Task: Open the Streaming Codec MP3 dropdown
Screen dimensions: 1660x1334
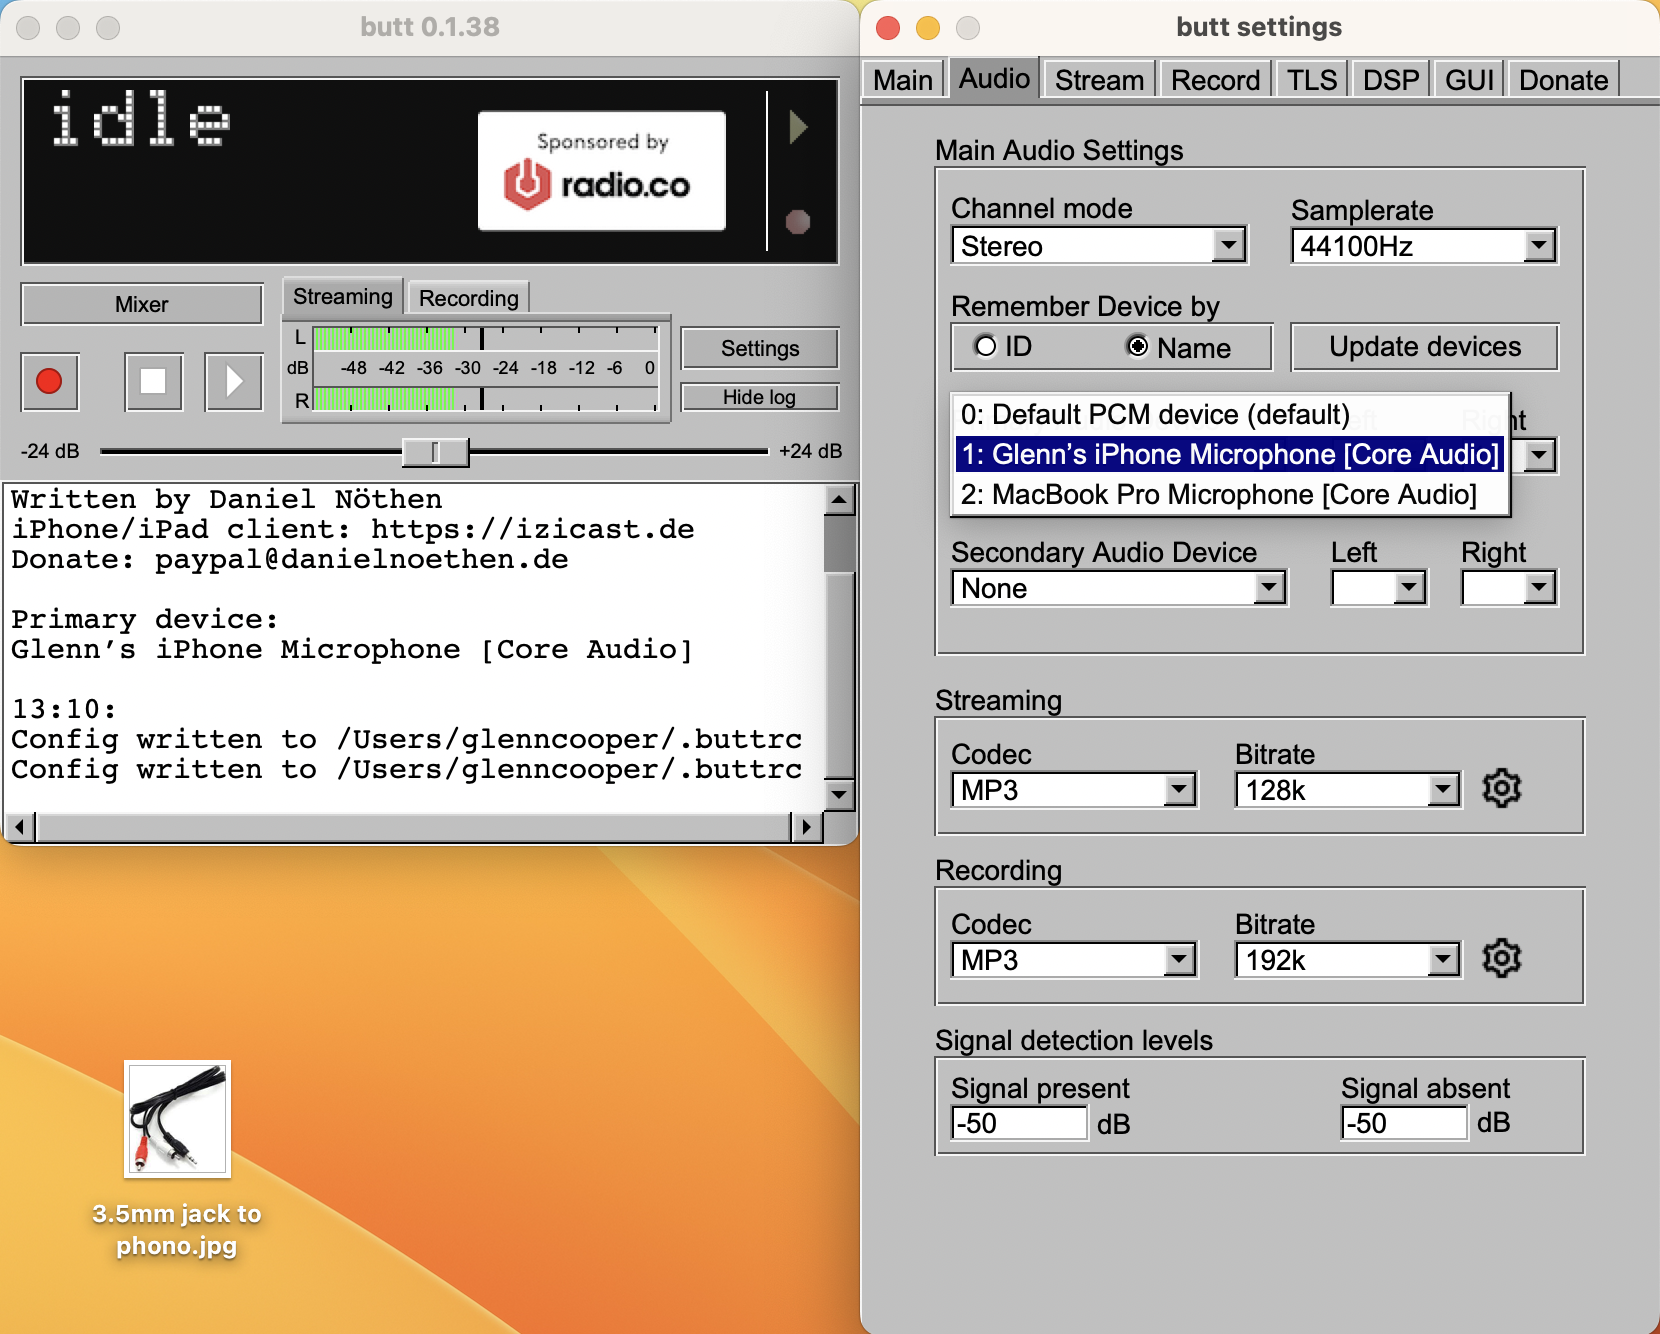Action: [1074, 790]
